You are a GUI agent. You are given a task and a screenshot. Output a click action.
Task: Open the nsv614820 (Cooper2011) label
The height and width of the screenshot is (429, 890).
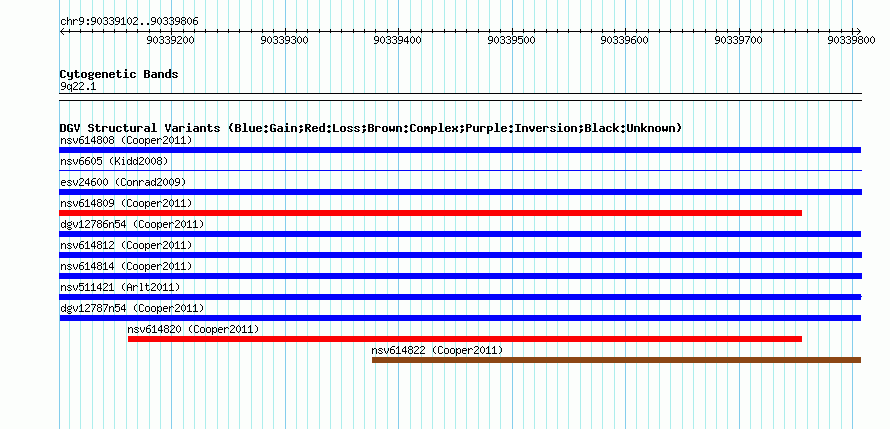[193, 329]
